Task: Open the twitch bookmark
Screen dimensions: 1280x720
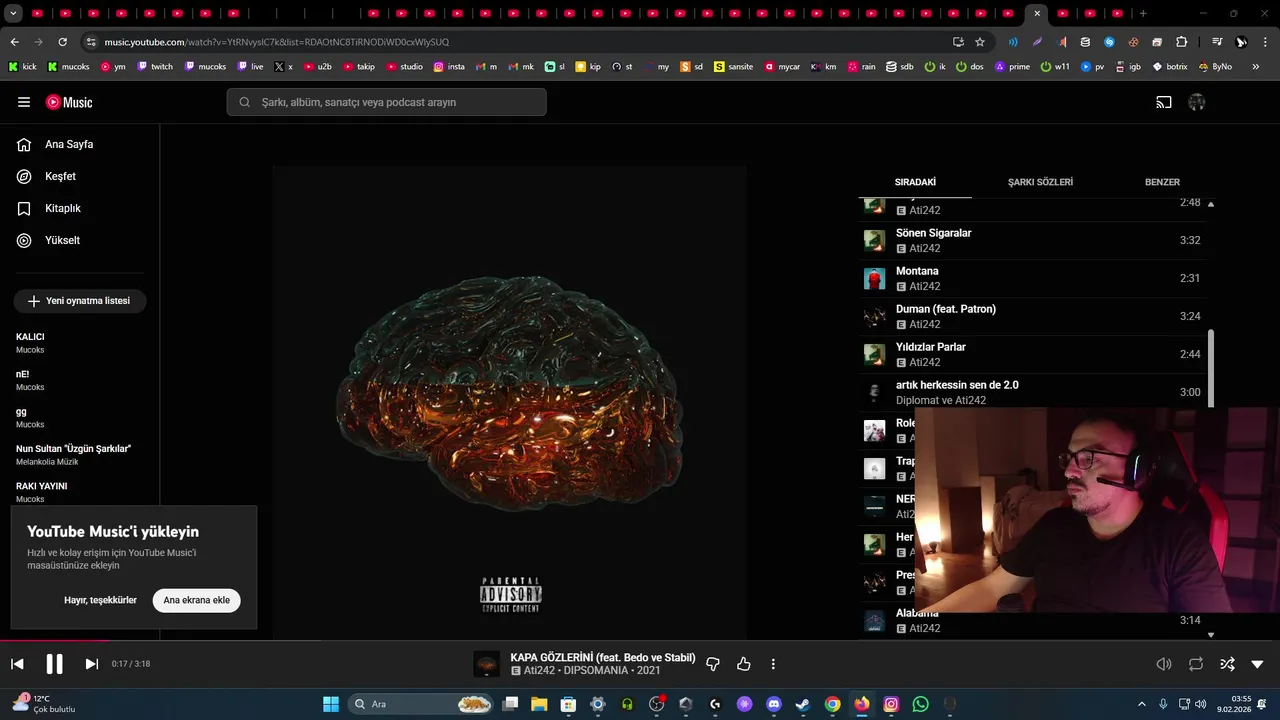Action: coord(155,67)
